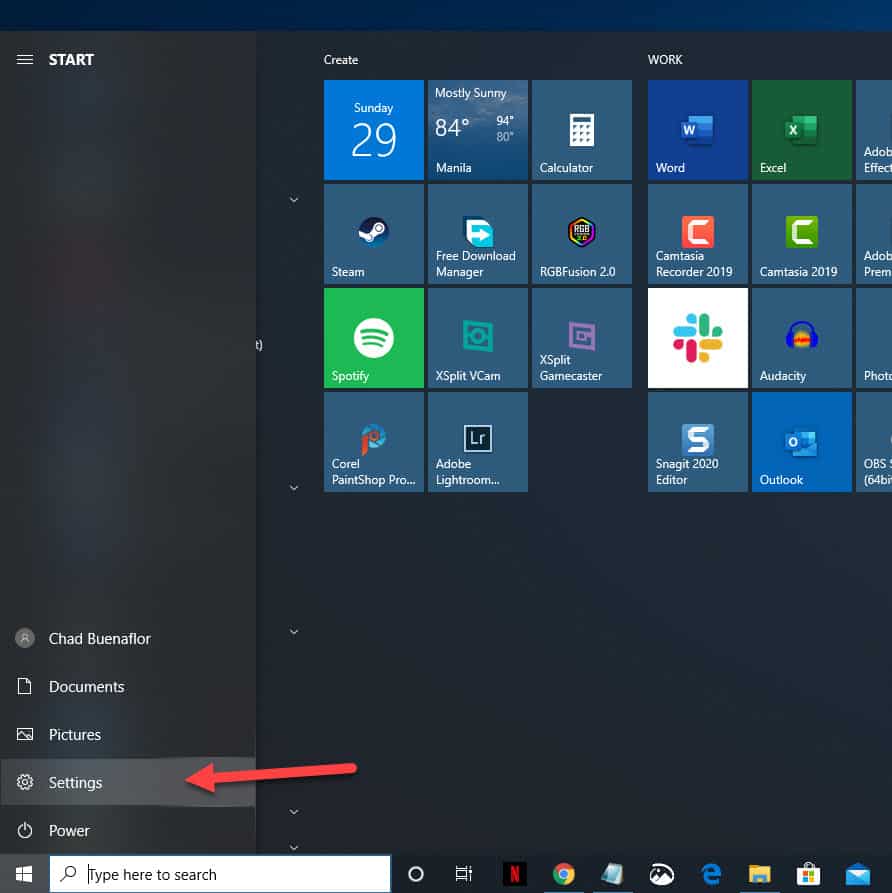
Task: Collapse the START hamburger menu
Action: pos(24,59)
